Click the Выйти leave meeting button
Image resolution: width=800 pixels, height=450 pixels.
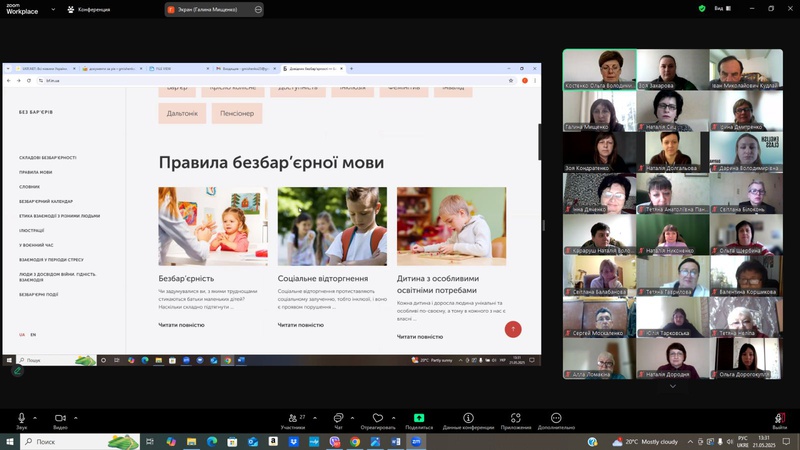779,420
